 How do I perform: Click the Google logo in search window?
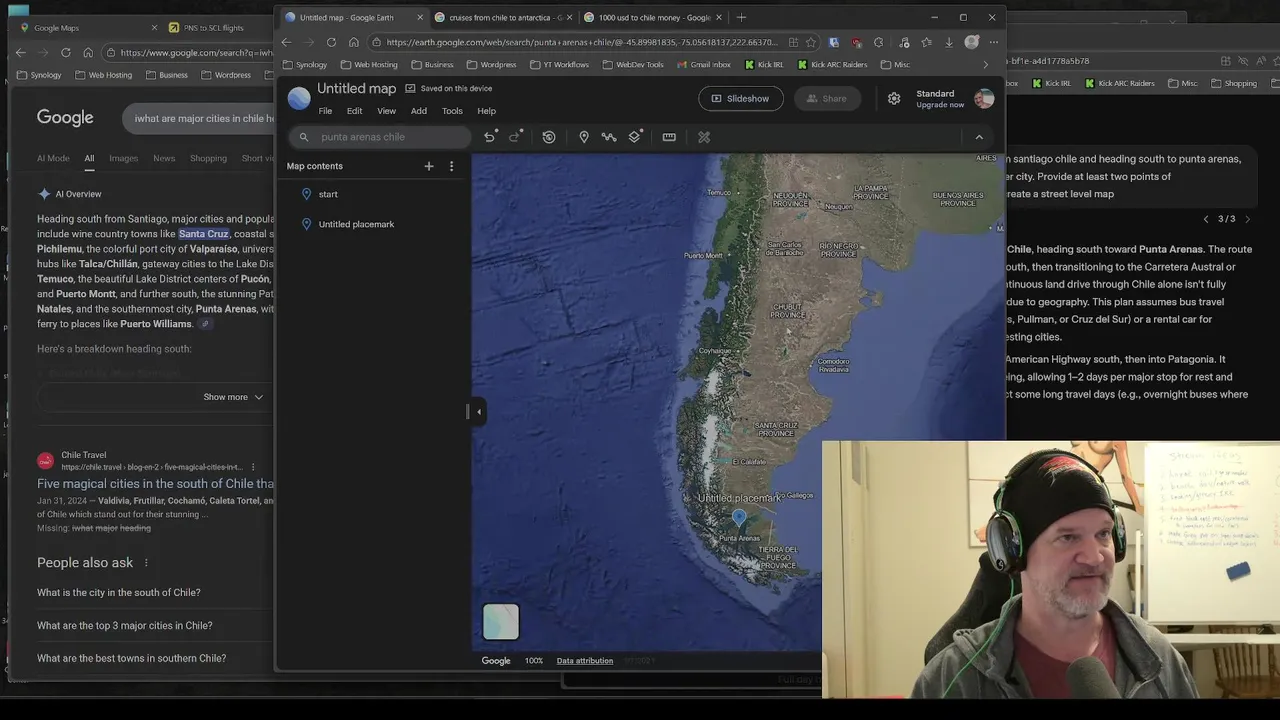pyautogui.click(x=65, y=118)
